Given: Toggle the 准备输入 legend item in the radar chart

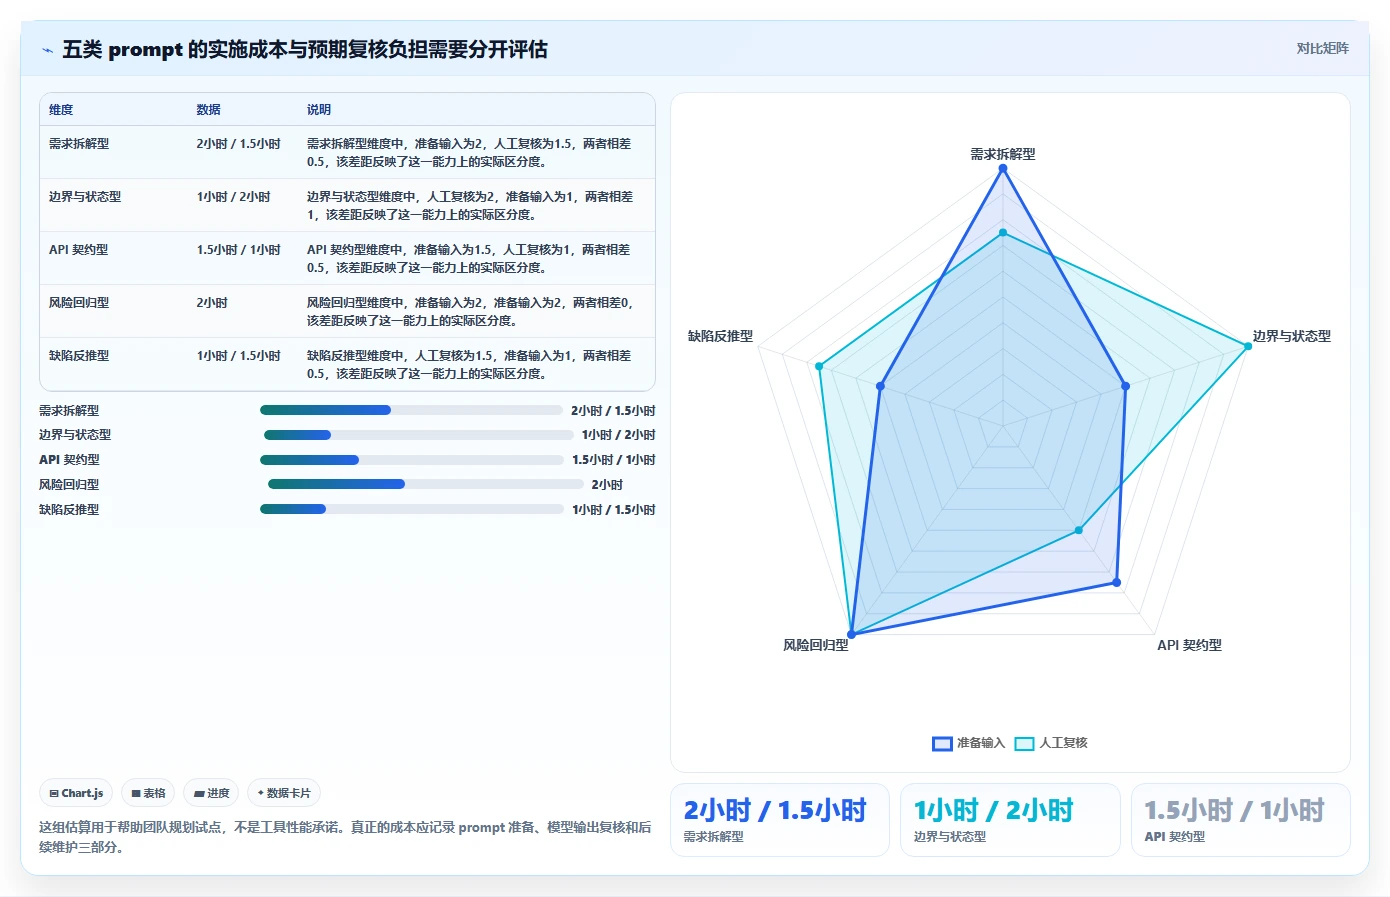Looking at the screenshot, I should pyautogui.click(x=968, y=743).
